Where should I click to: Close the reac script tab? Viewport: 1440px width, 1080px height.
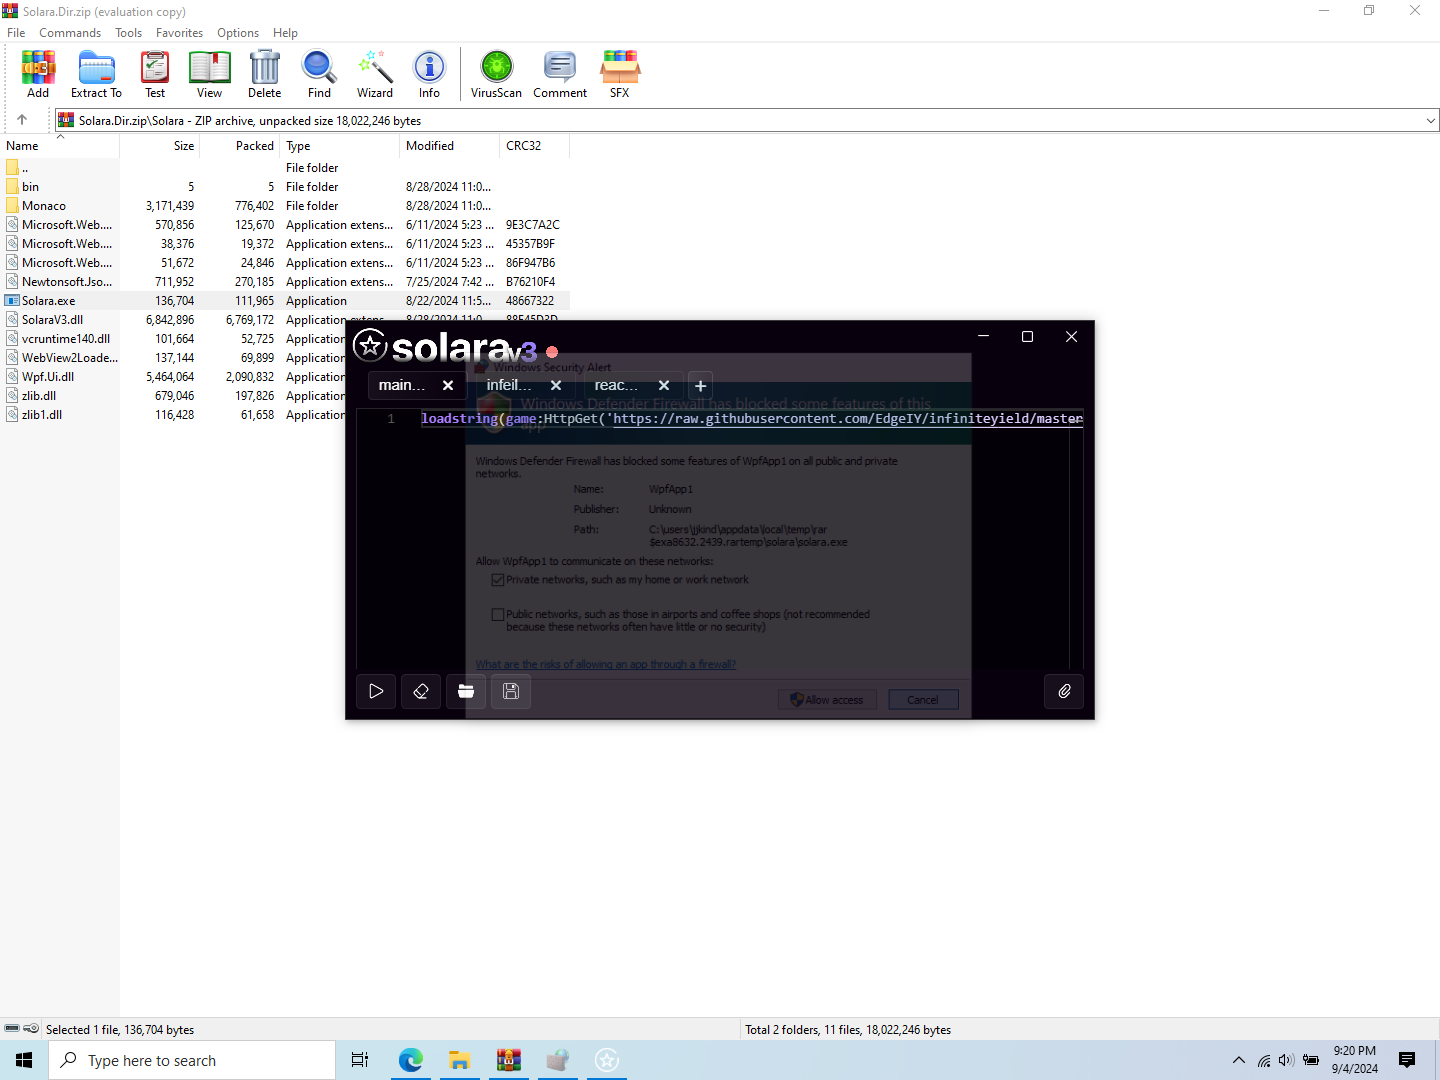tap(664, 385)
